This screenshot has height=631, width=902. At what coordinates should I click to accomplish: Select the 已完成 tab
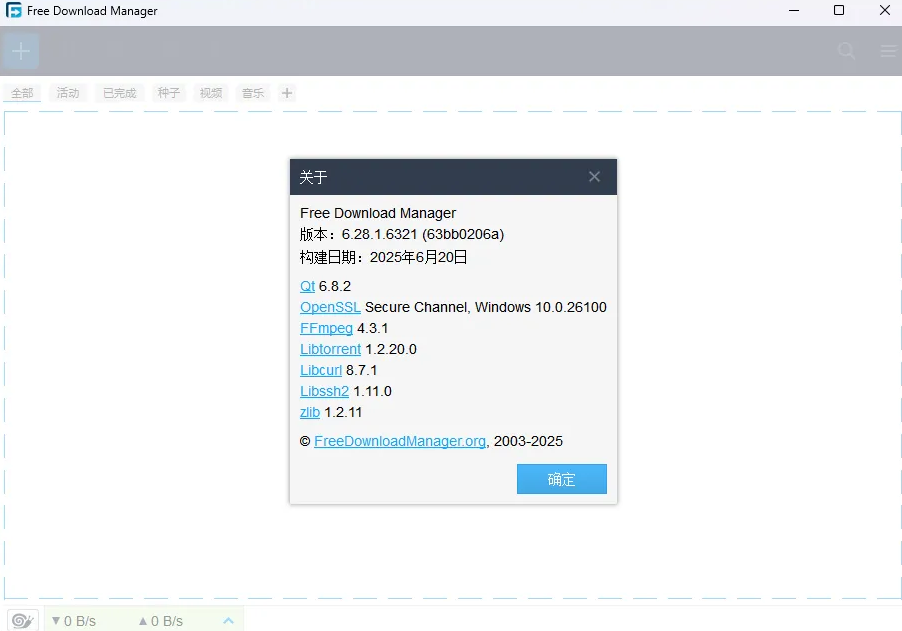coord(118,92)
